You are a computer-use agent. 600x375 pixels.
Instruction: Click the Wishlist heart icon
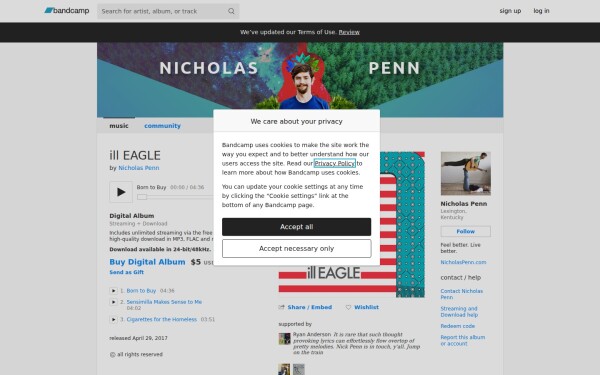click(348, 307)
